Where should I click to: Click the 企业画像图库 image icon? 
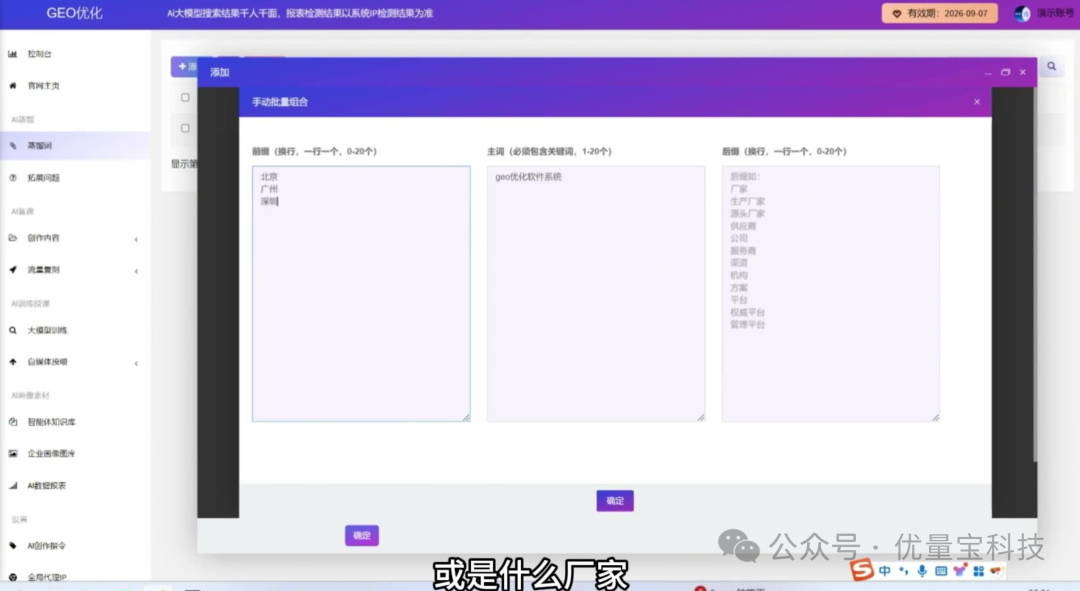pyautogui.click(x=13, y=454)
